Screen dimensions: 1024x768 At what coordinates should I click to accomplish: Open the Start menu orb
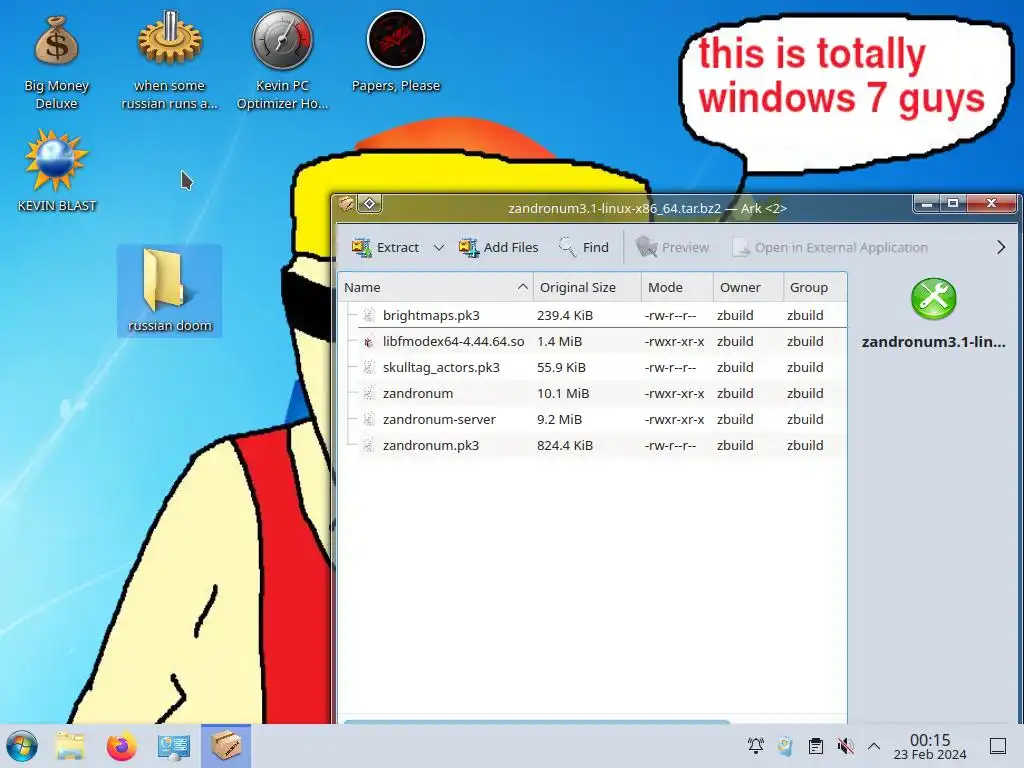pyautogui.click(x=22, y=746)
